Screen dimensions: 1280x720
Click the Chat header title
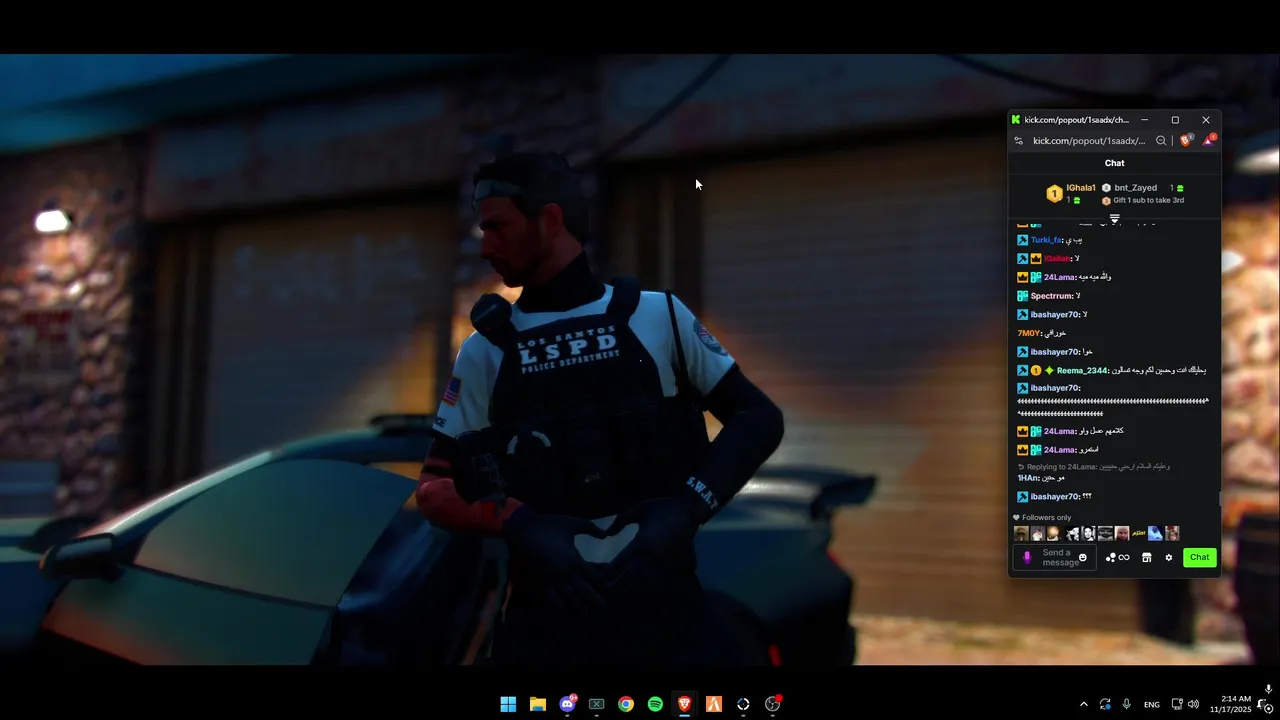tap(1114, 163)
